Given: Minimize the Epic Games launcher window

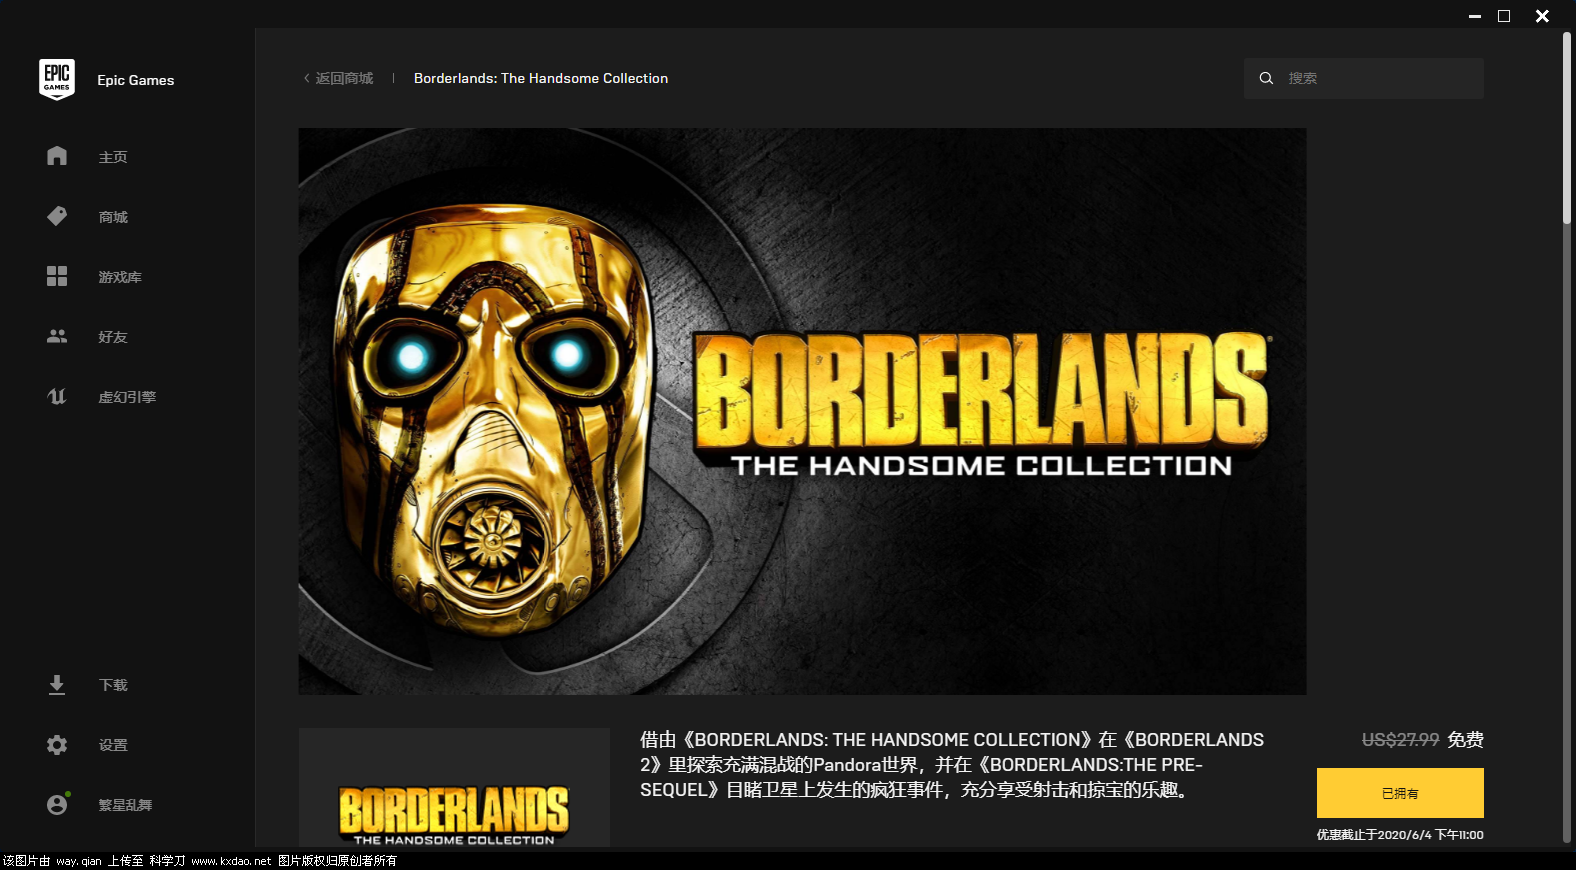Looking at the screenshot, I should point(1474,16).
